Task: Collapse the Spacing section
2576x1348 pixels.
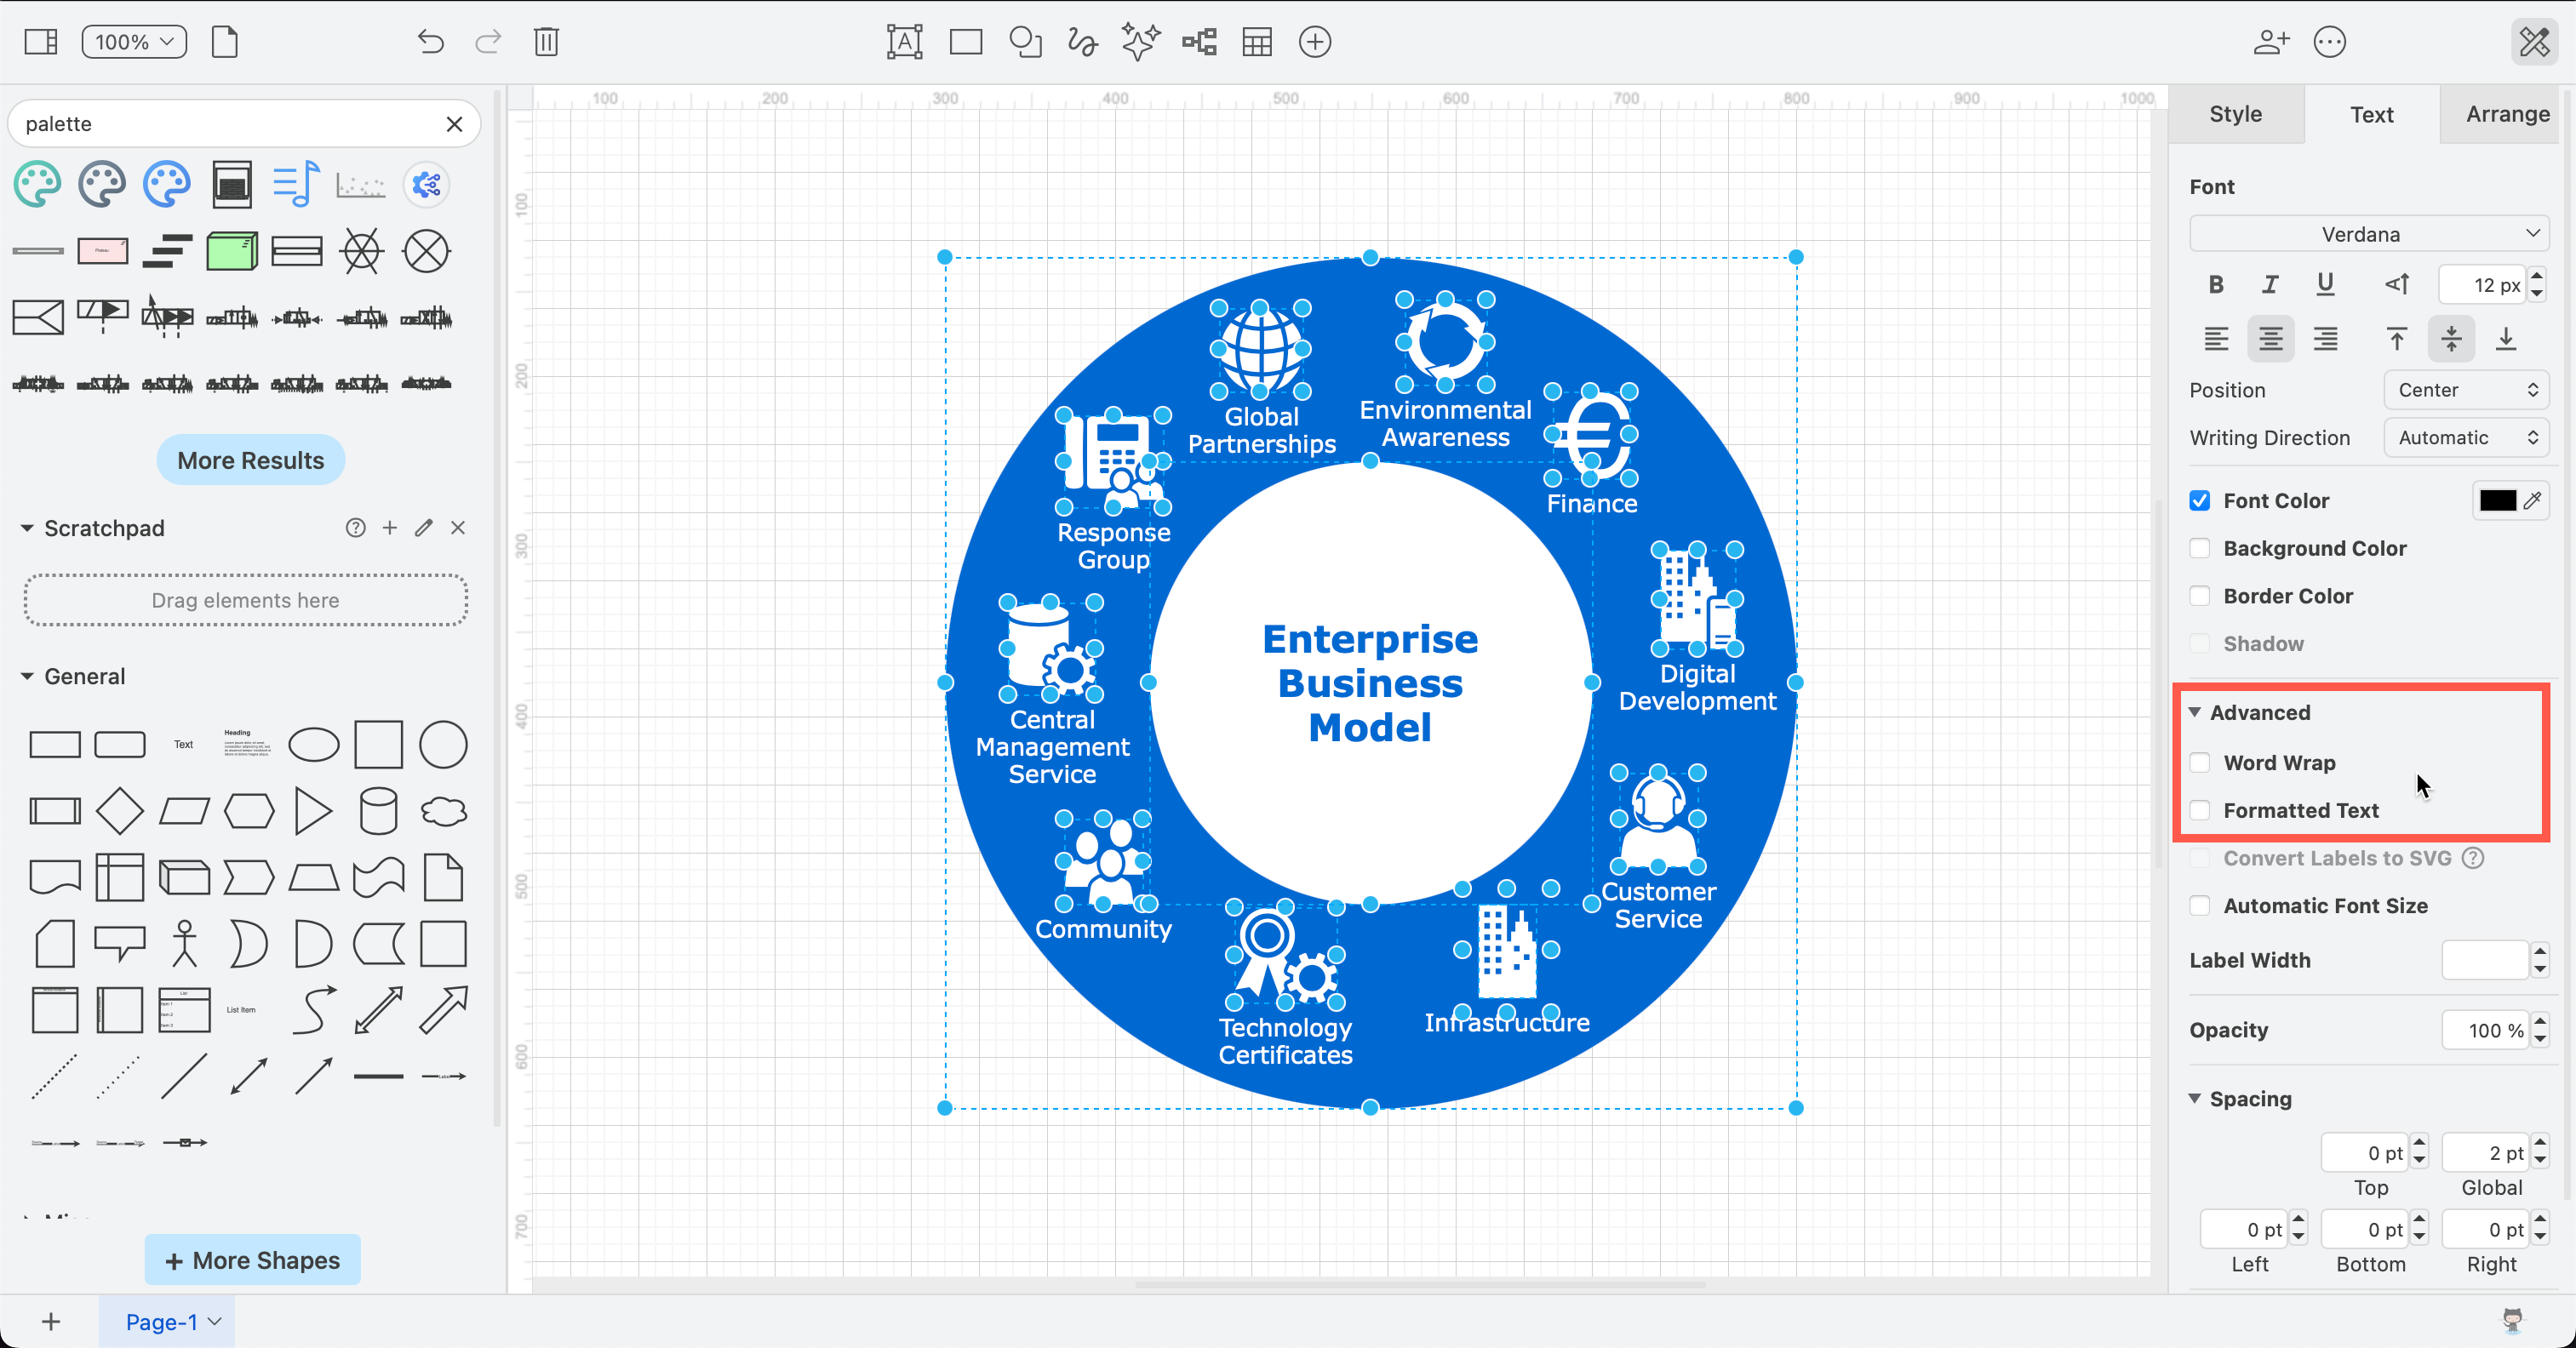Action: (2195, 1099)
